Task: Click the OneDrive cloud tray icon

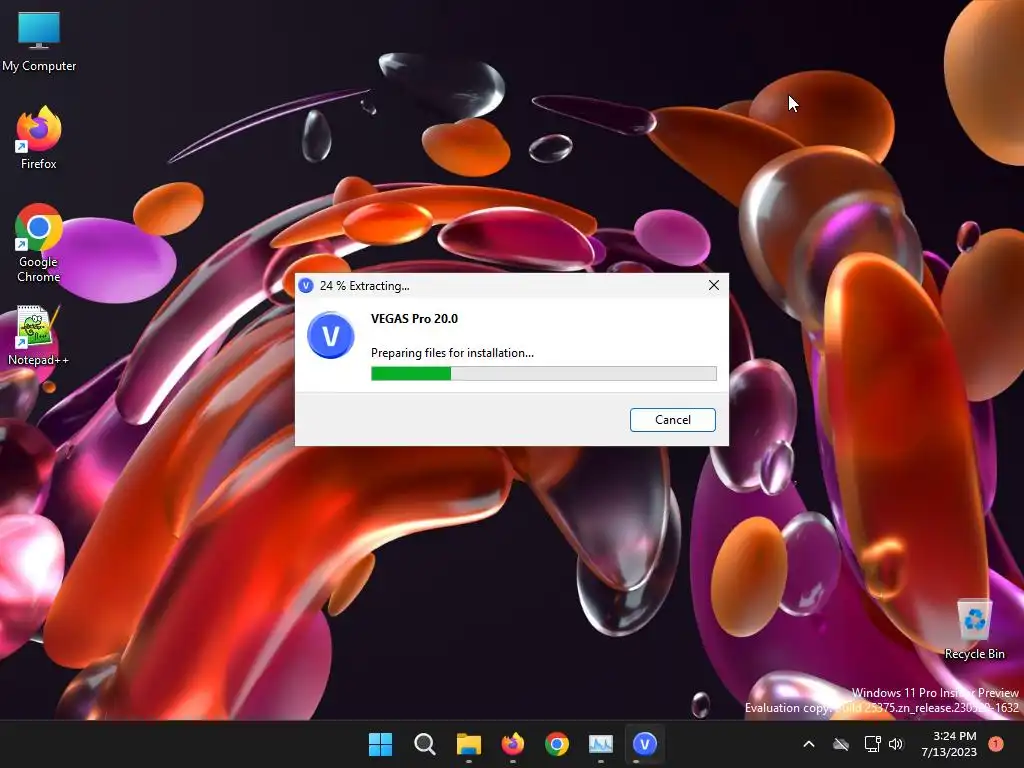Action: 841,744
